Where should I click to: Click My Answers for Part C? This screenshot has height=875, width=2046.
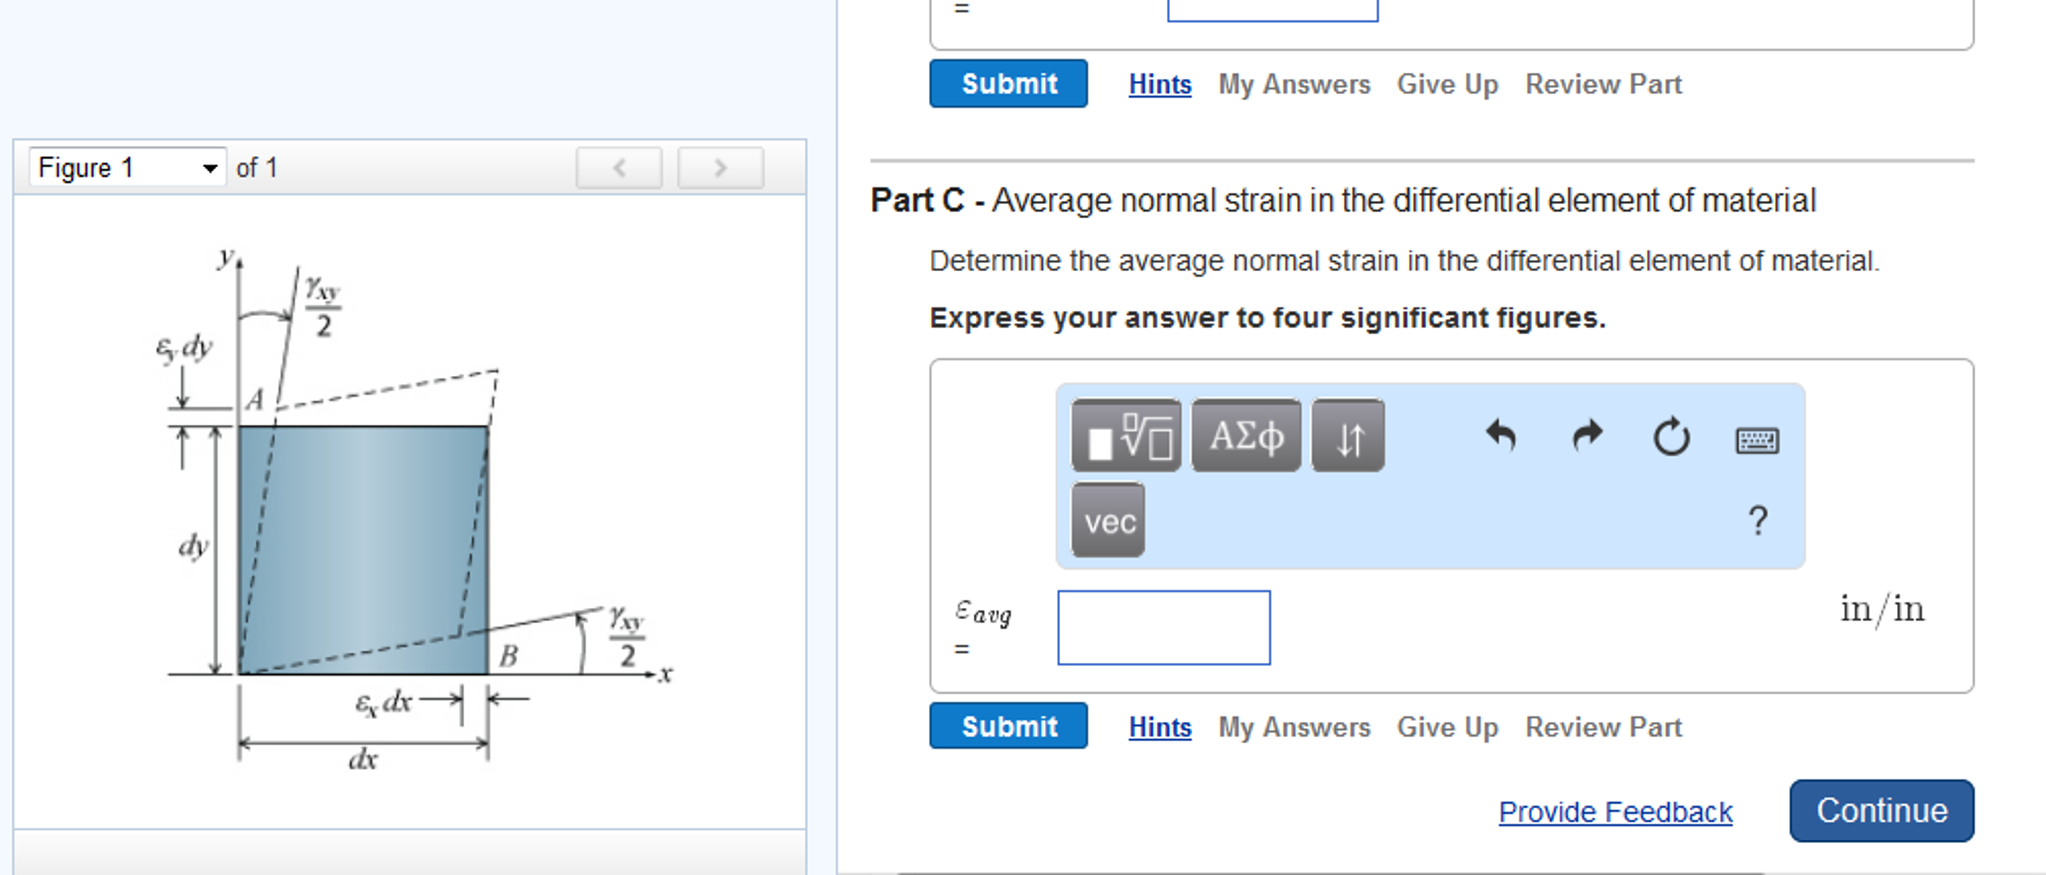1294,727
